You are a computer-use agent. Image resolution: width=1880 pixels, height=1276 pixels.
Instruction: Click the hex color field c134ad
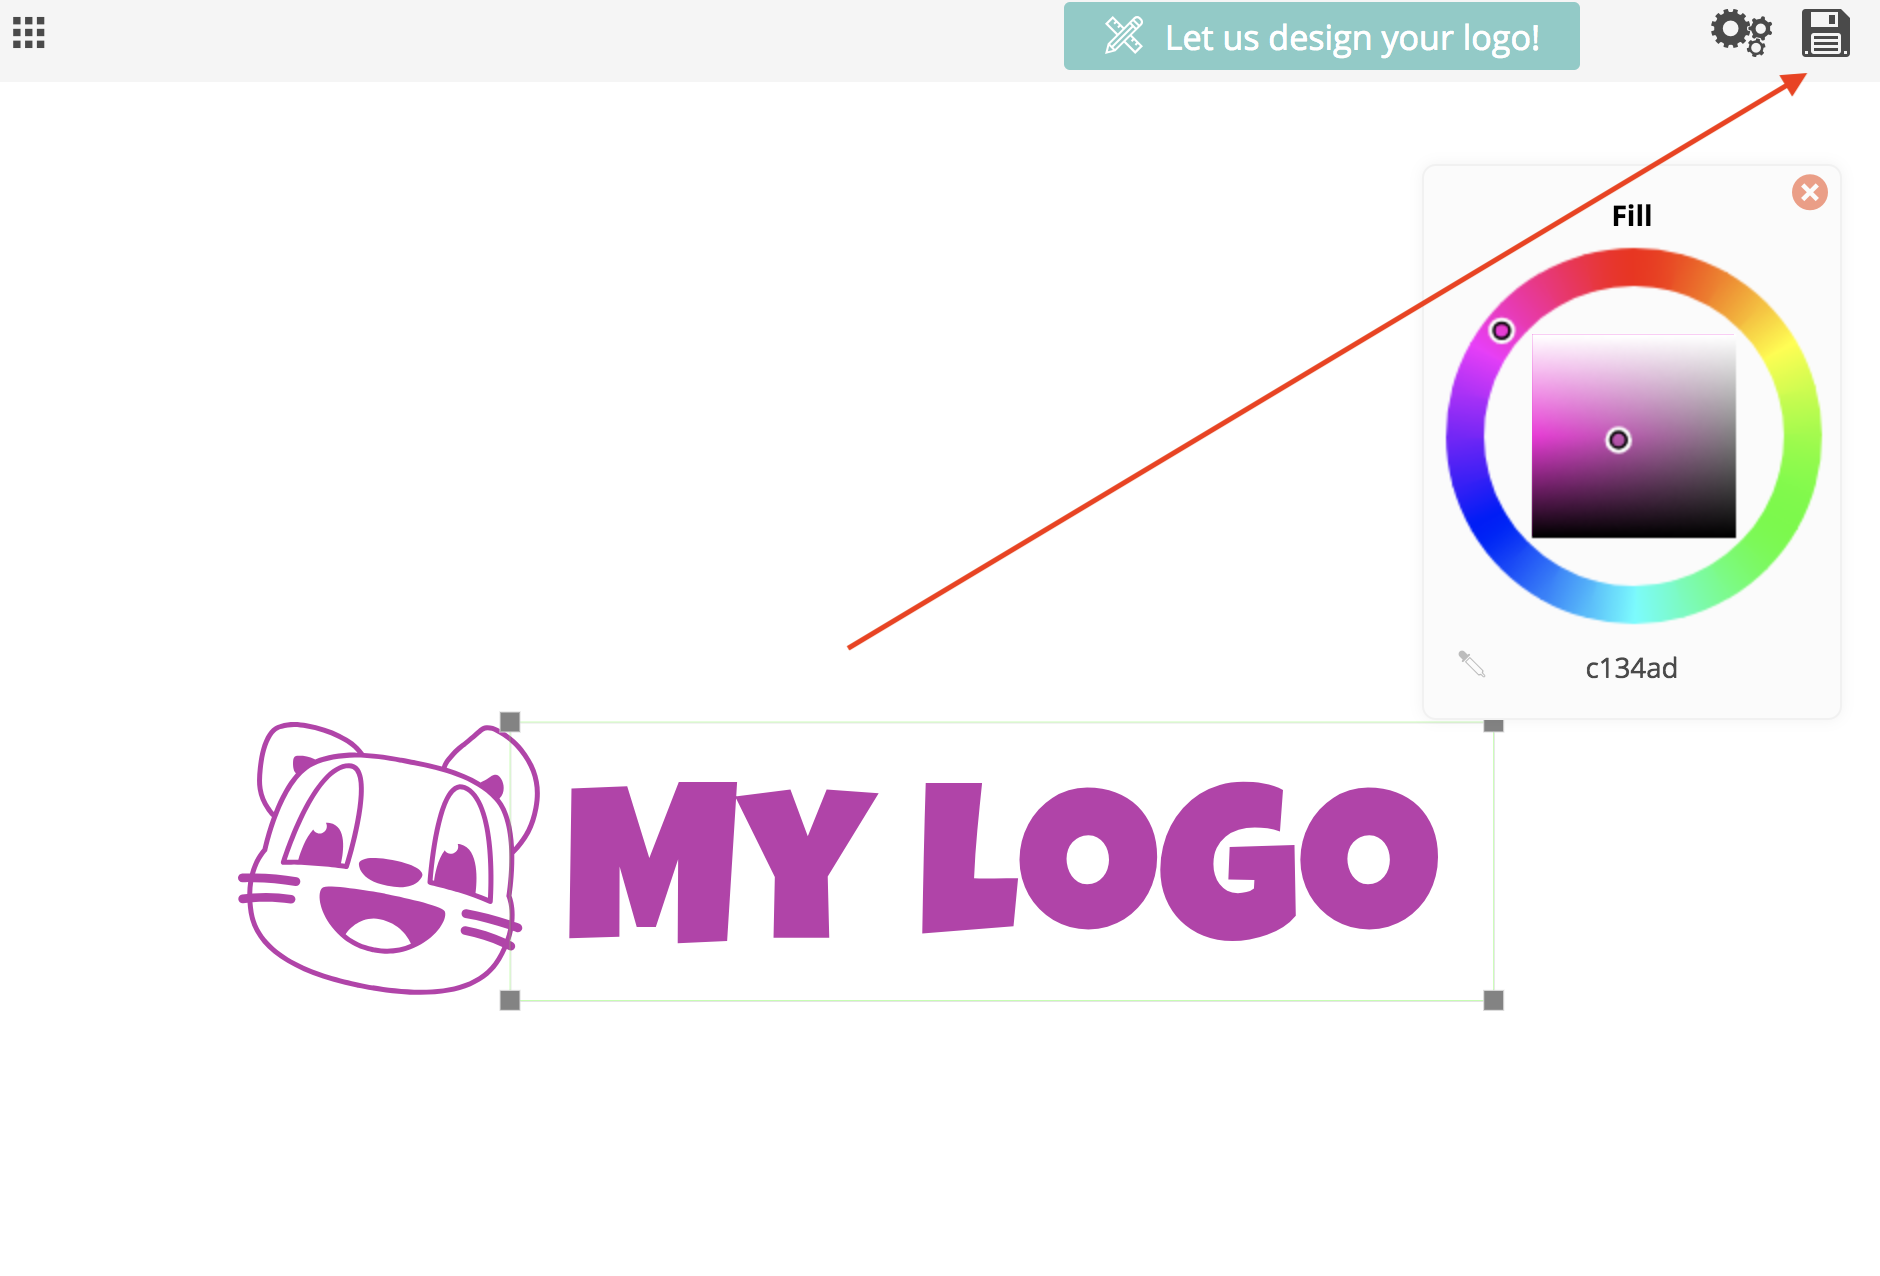(1631, 668)
